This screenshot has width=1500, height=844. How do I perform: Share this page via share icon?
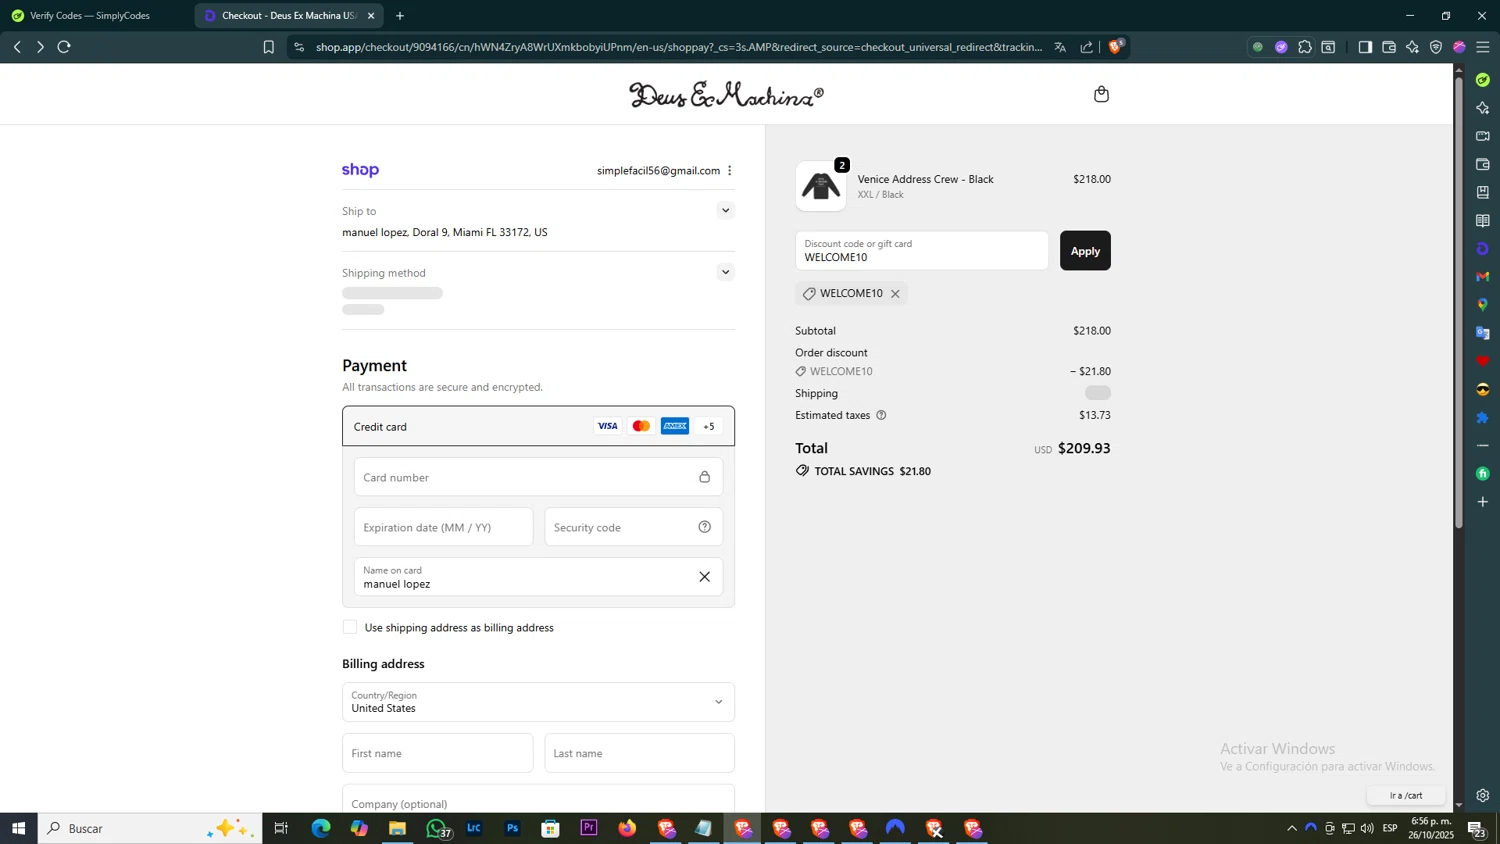pos(1087,47)
